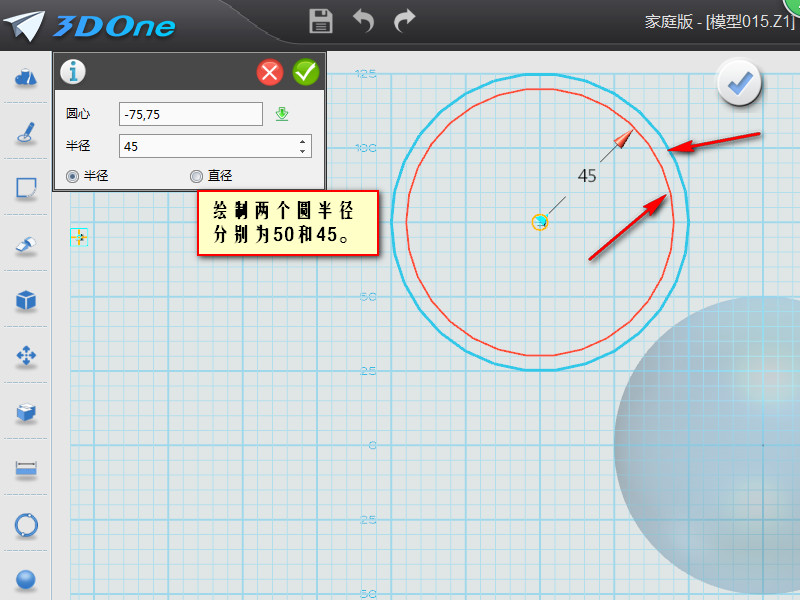Switch to the 直径 radio option

[197, 174]
